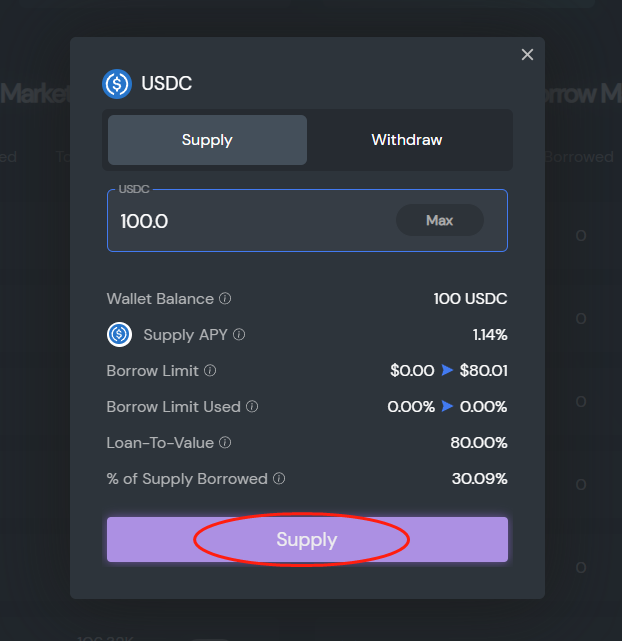Show info for Borrow Limit Used
622x641 pixels.
point(252,407)
